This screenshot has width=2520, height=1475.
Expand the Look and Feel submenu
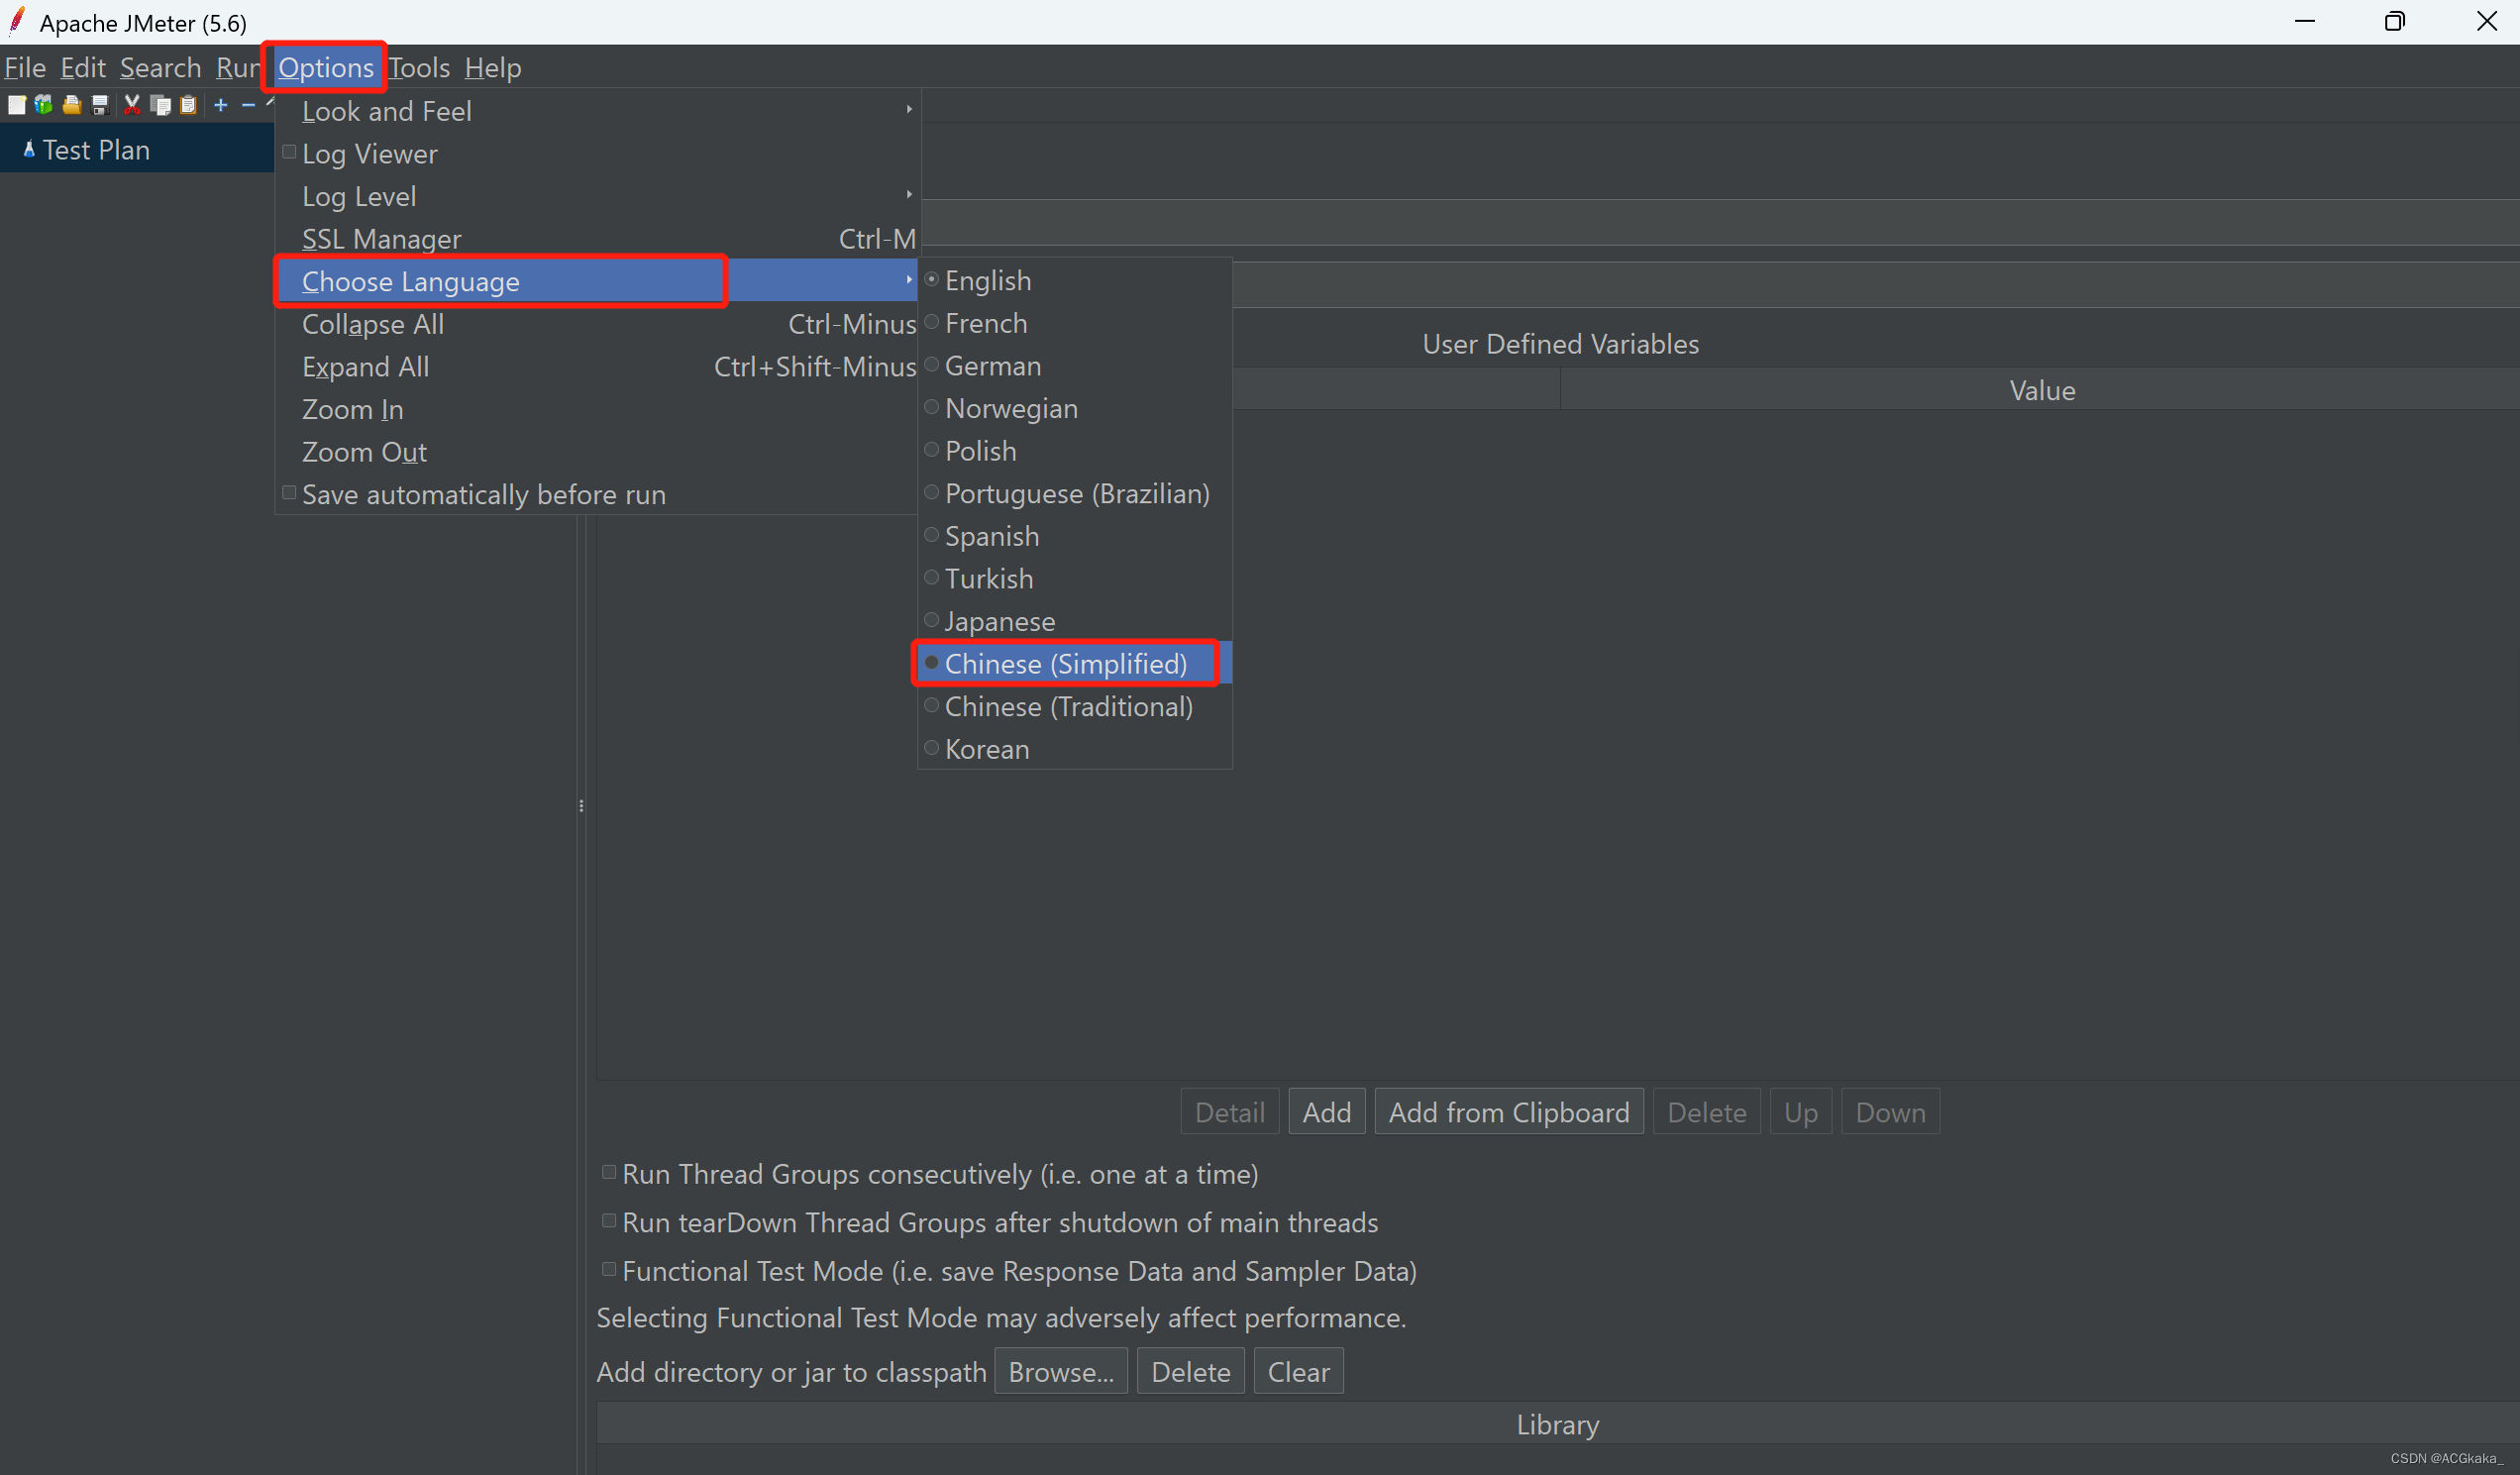(x=598, y=111)
